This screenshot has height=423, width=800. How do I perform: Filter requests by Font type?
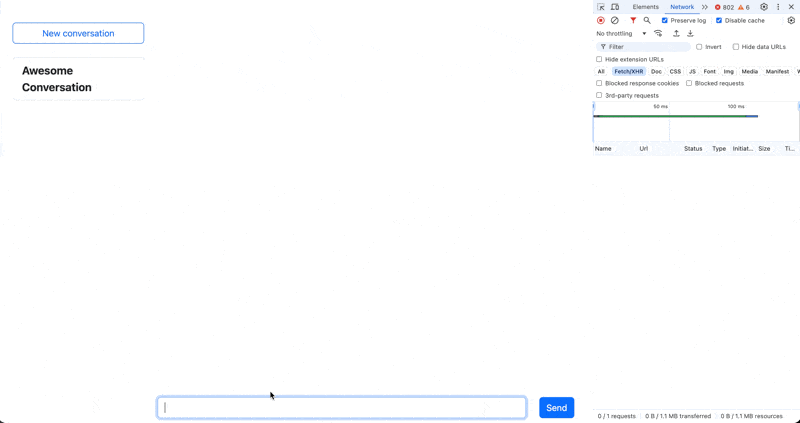(x=710, y=71)
